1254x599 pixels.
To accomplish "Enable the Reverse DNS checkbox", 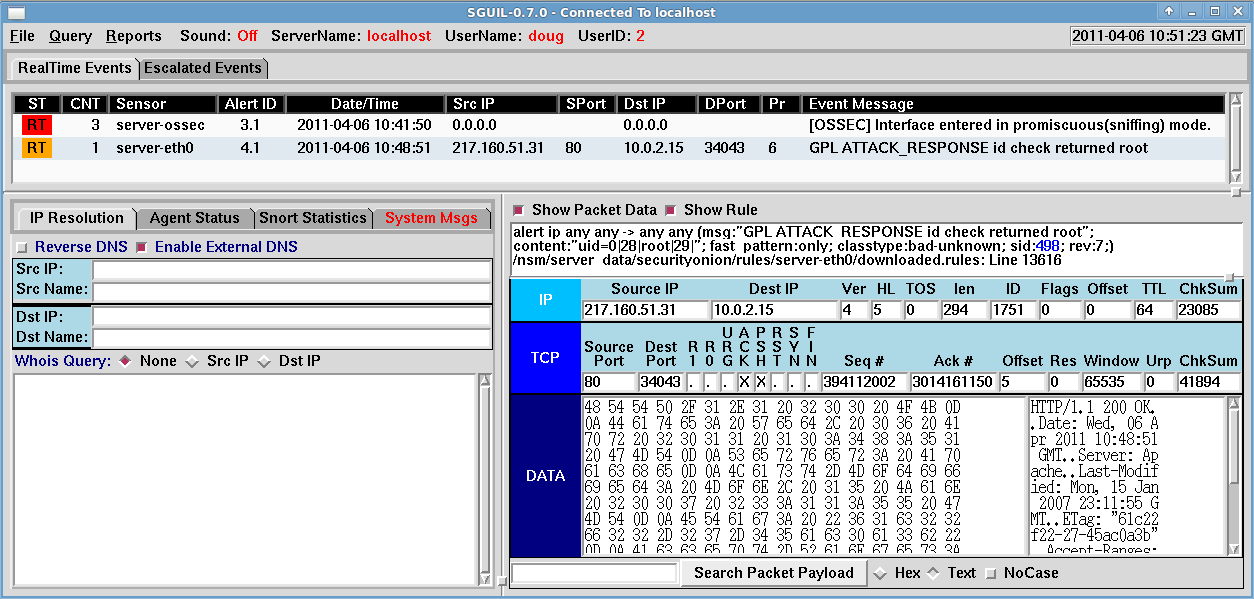I will [x=22, y=247].
